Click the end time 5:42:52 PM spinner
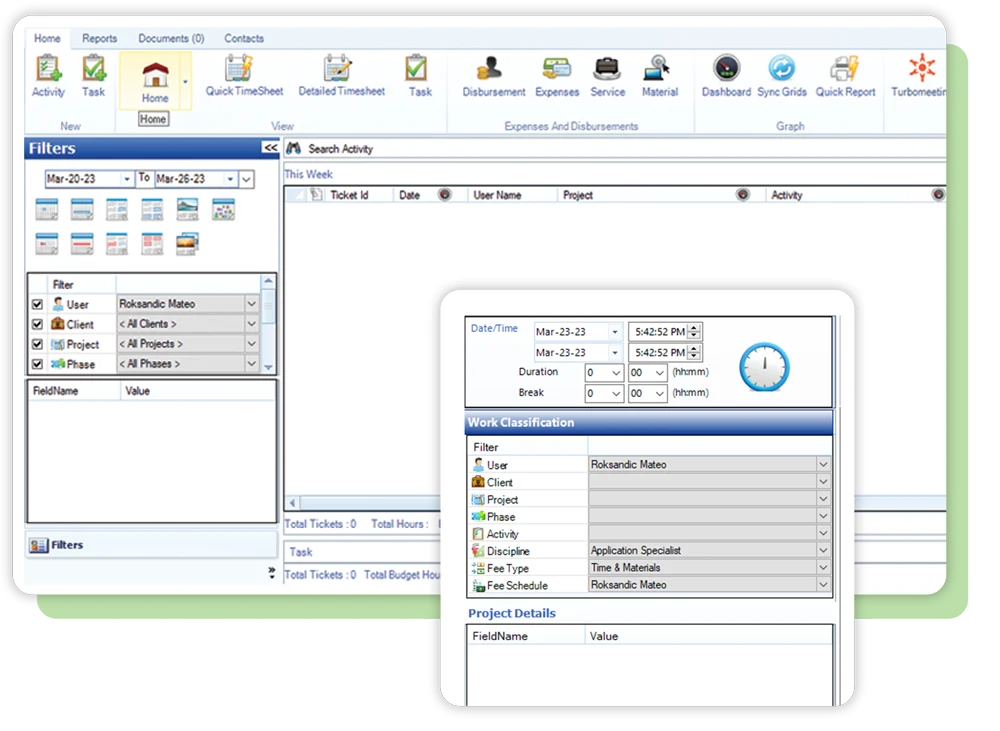The height and width of the screenshot is (731, 1000). coord(695,352)
